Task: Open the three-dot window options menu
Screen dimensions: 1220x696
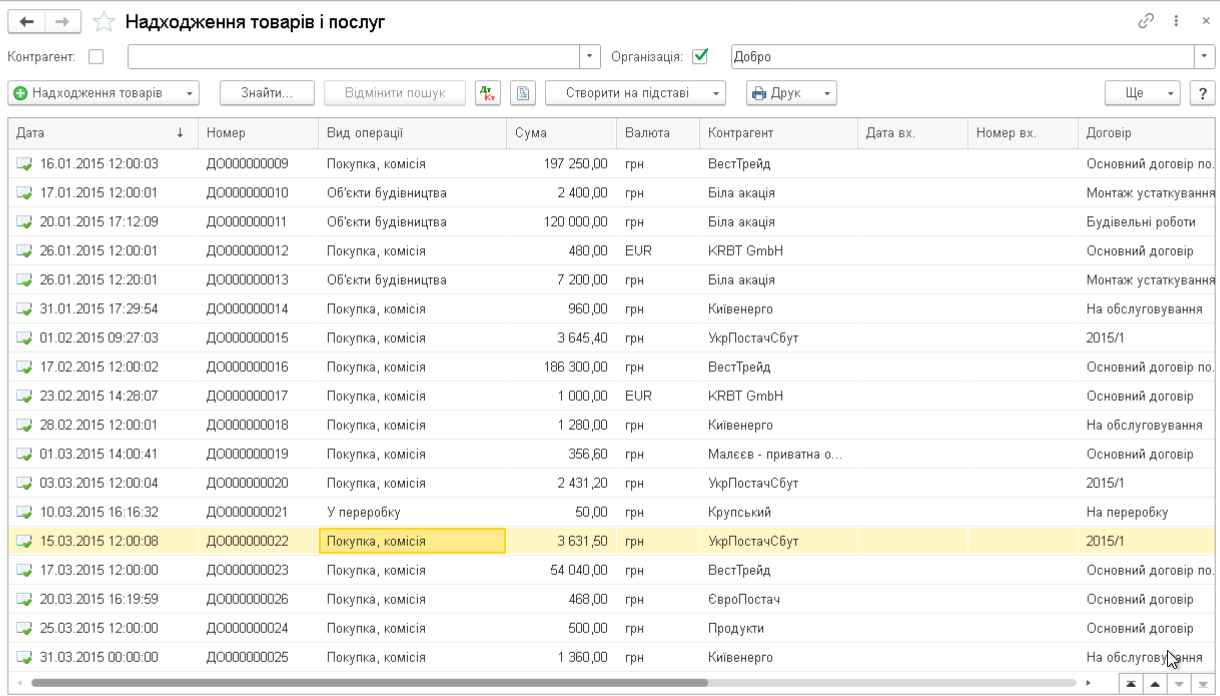Action: pyautogui.click(x=1176, y=21)
